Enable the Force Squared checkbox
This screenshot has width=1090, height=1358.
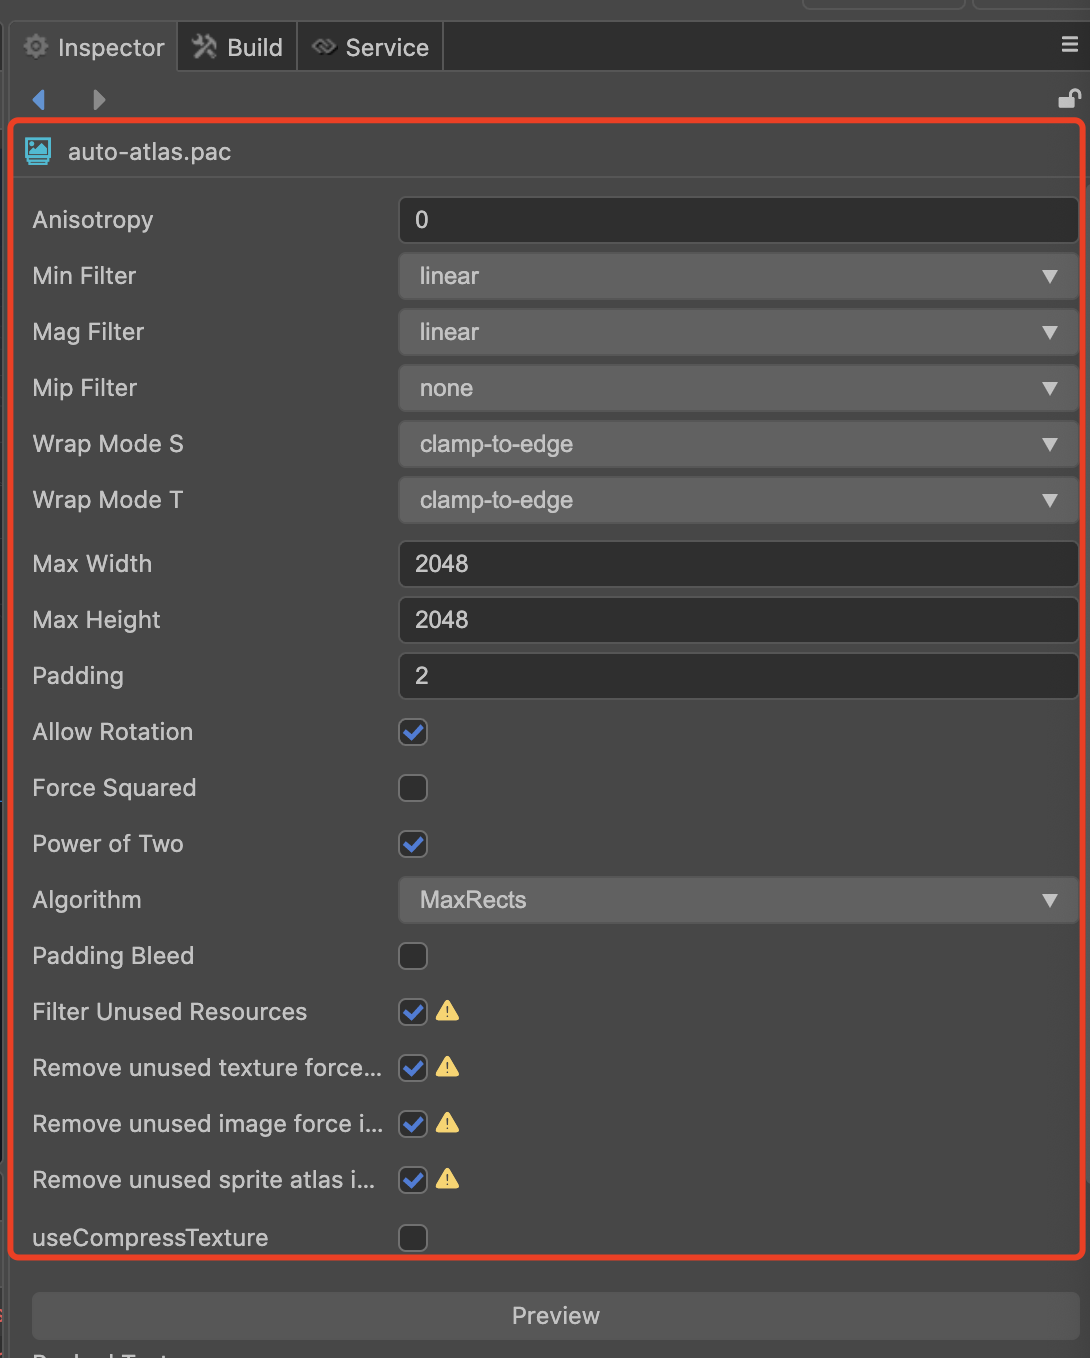tap(413, 788)
